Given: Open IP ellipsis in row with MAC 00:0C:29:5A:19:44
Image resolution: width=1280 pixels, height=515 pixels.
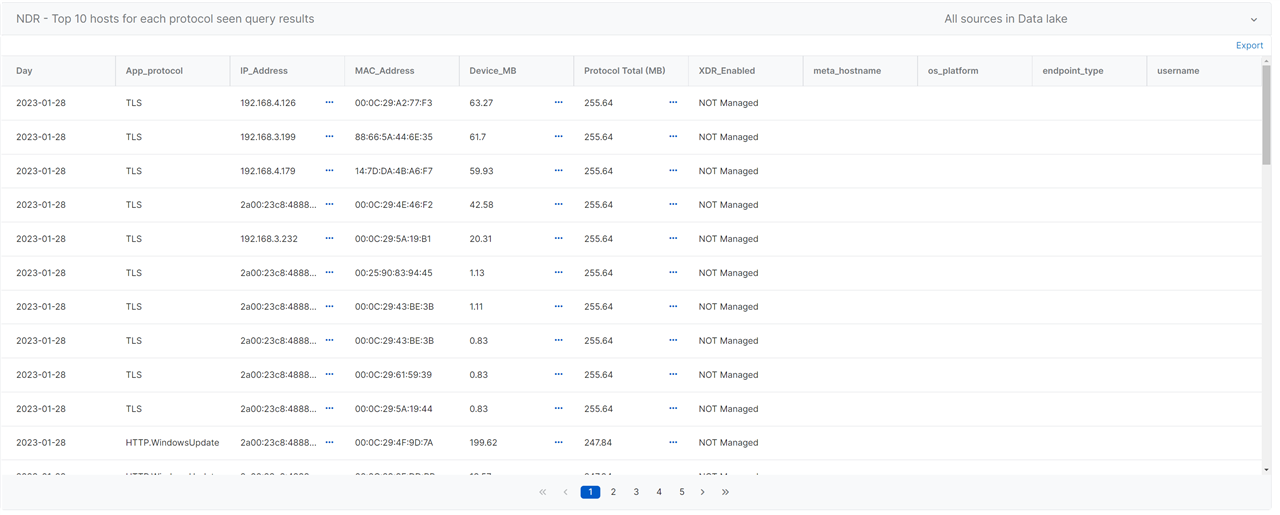Looking at the screenshot, I should pyautogui.click(x=329, y=409).
